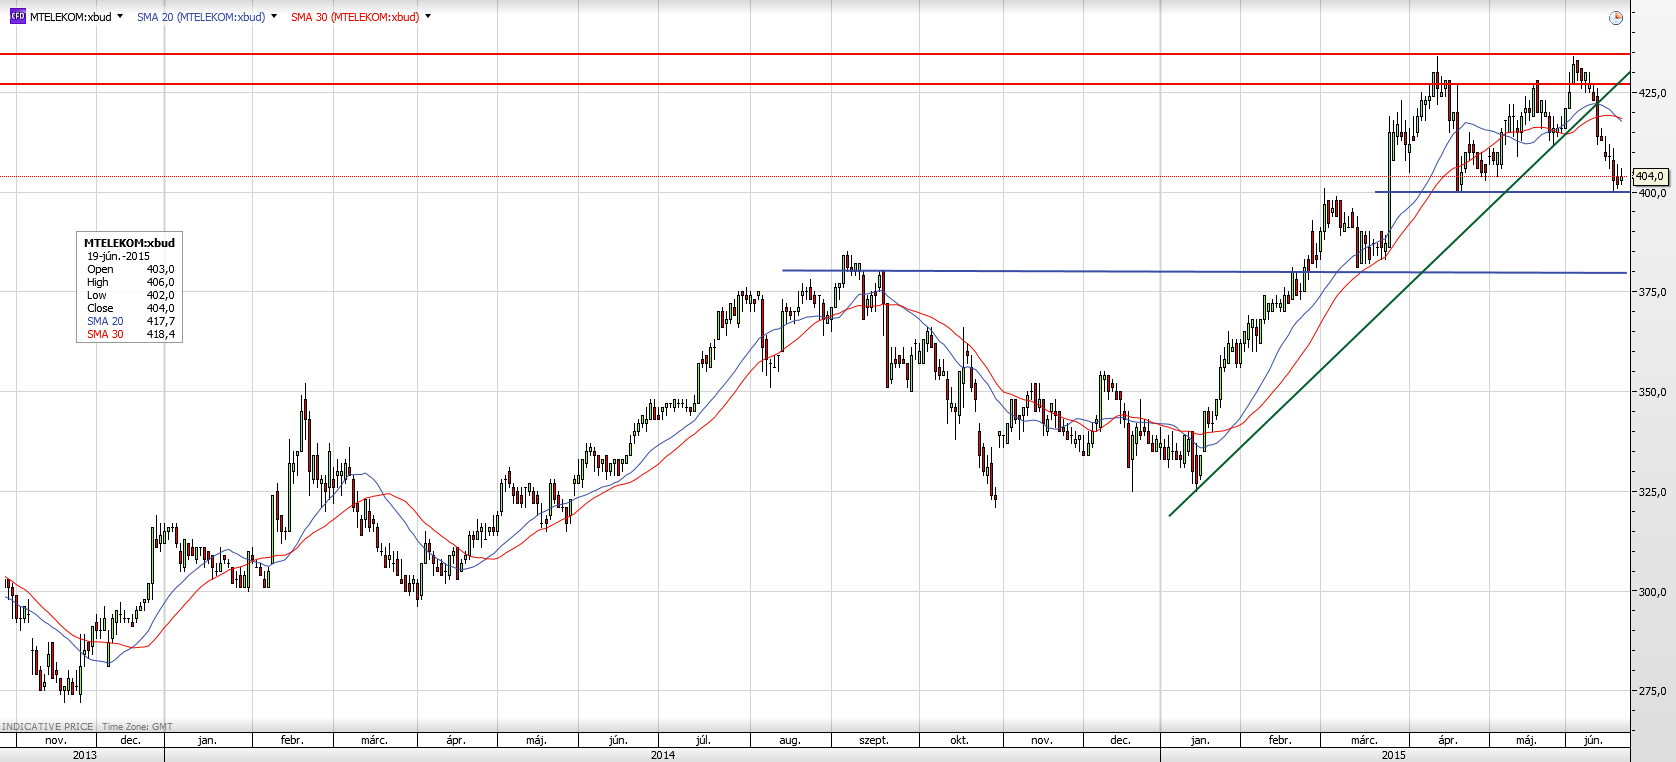1676x762 pixels.
Task: Click the SMA 30 418,4 row in info box
Action: 130,334
